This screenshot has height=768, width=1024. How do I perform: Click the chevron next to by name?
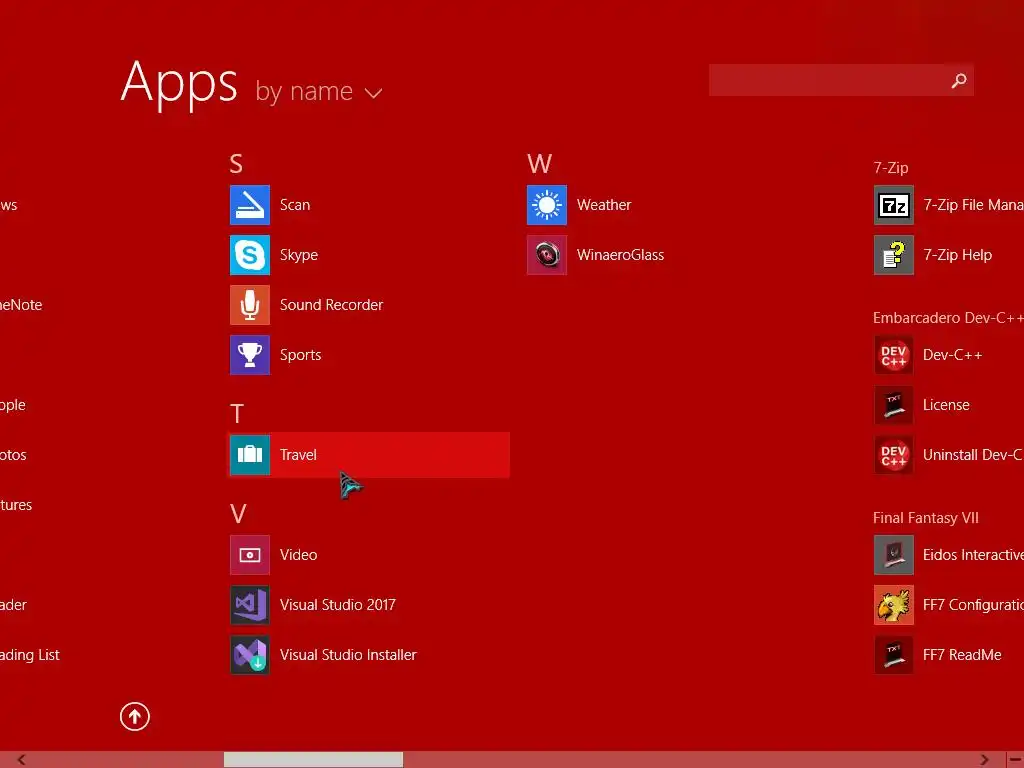click(373, 94)
